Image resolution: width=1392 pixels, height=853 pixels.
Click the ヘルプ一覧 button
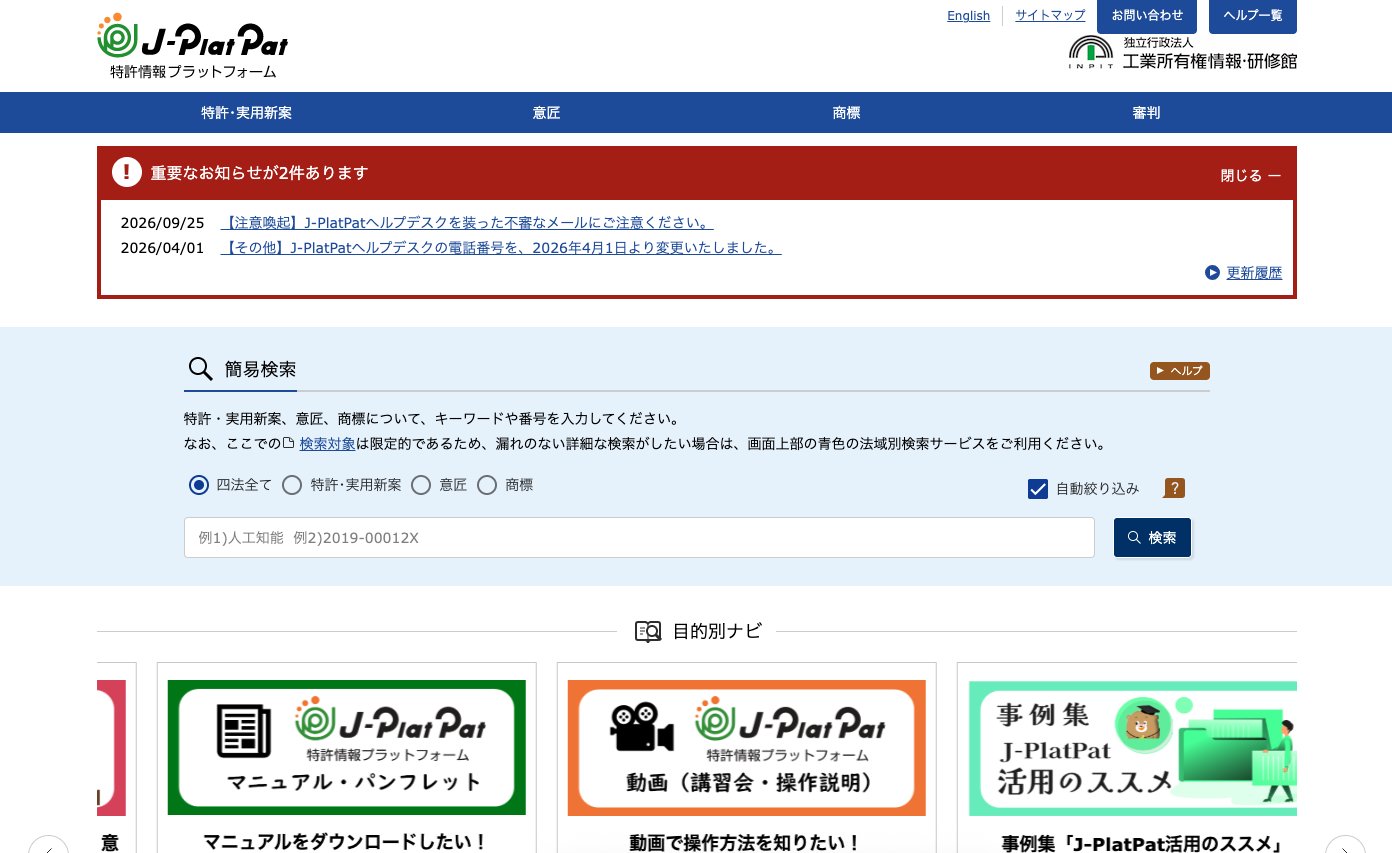coord(1253,16)
